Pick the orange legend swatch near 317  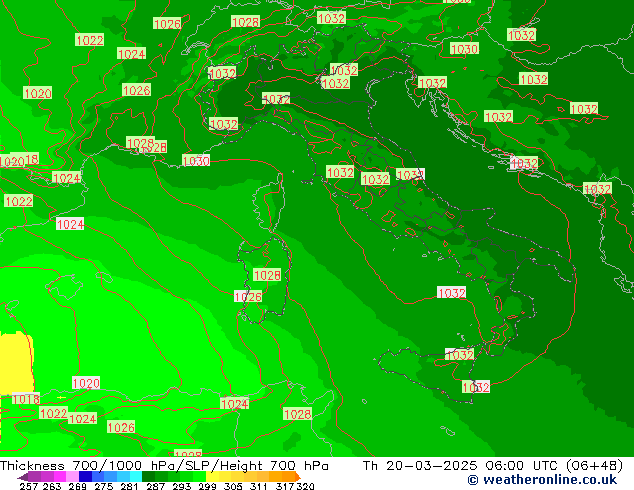point(283,477)
